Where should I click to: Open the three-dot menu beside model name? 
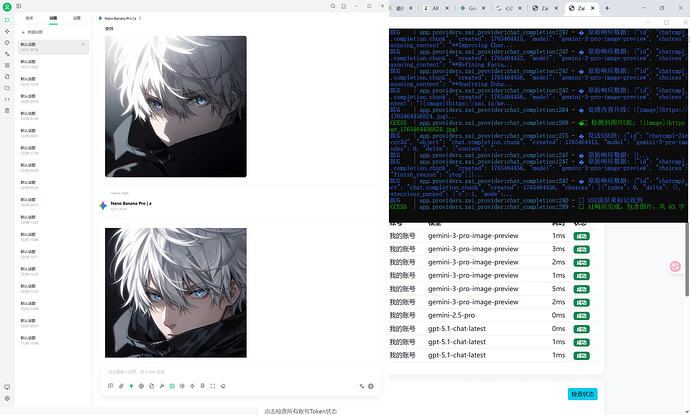coord(140,18)
